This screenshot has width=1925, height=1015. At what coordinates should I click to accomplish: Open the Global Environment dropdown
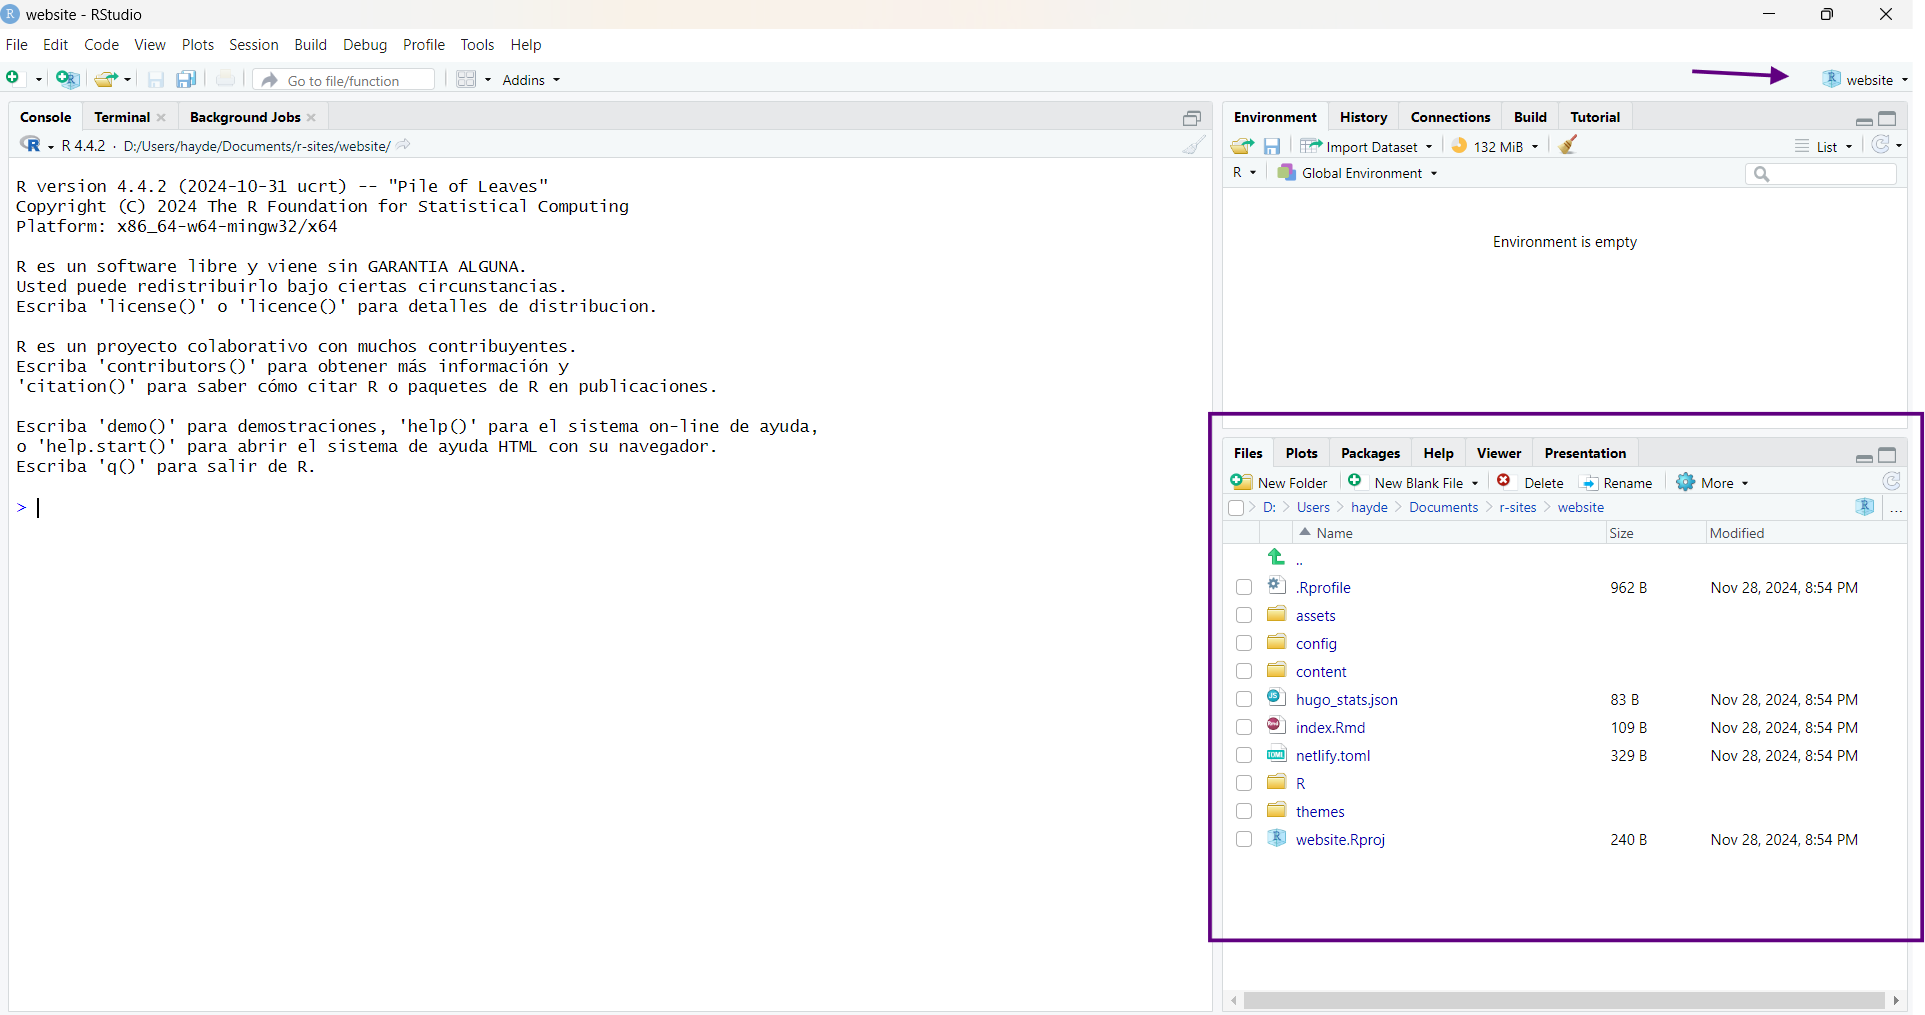click(x=1357, y=173)
